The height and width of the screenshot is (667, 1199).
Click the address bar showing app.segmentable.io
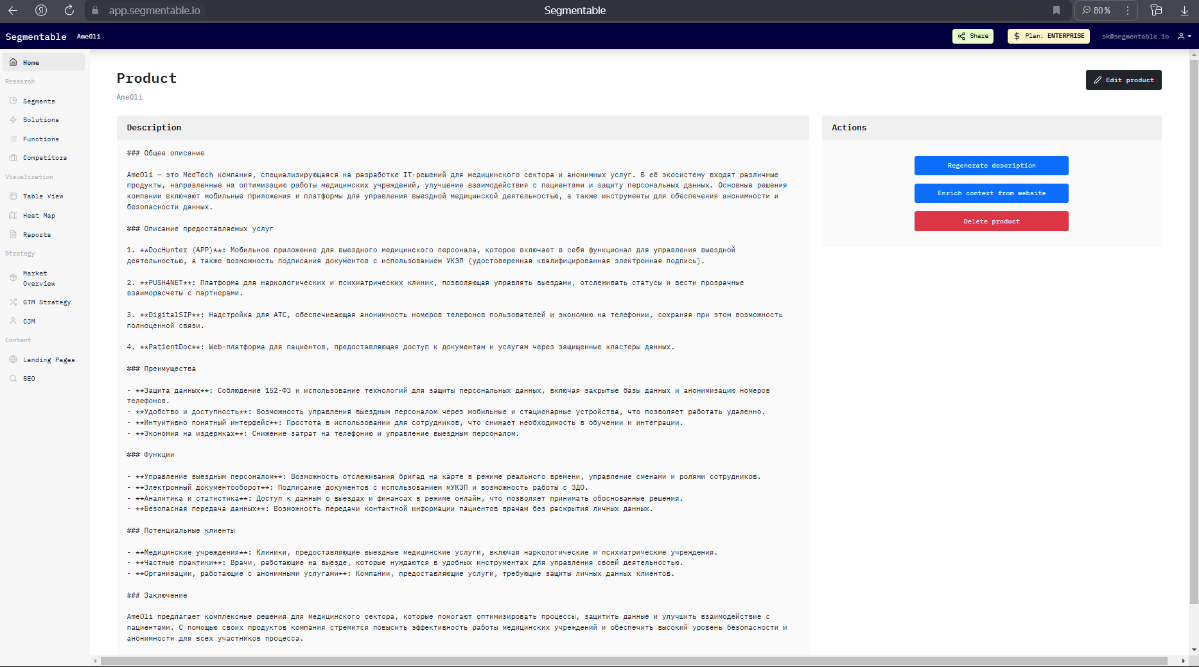coord(154,11)
